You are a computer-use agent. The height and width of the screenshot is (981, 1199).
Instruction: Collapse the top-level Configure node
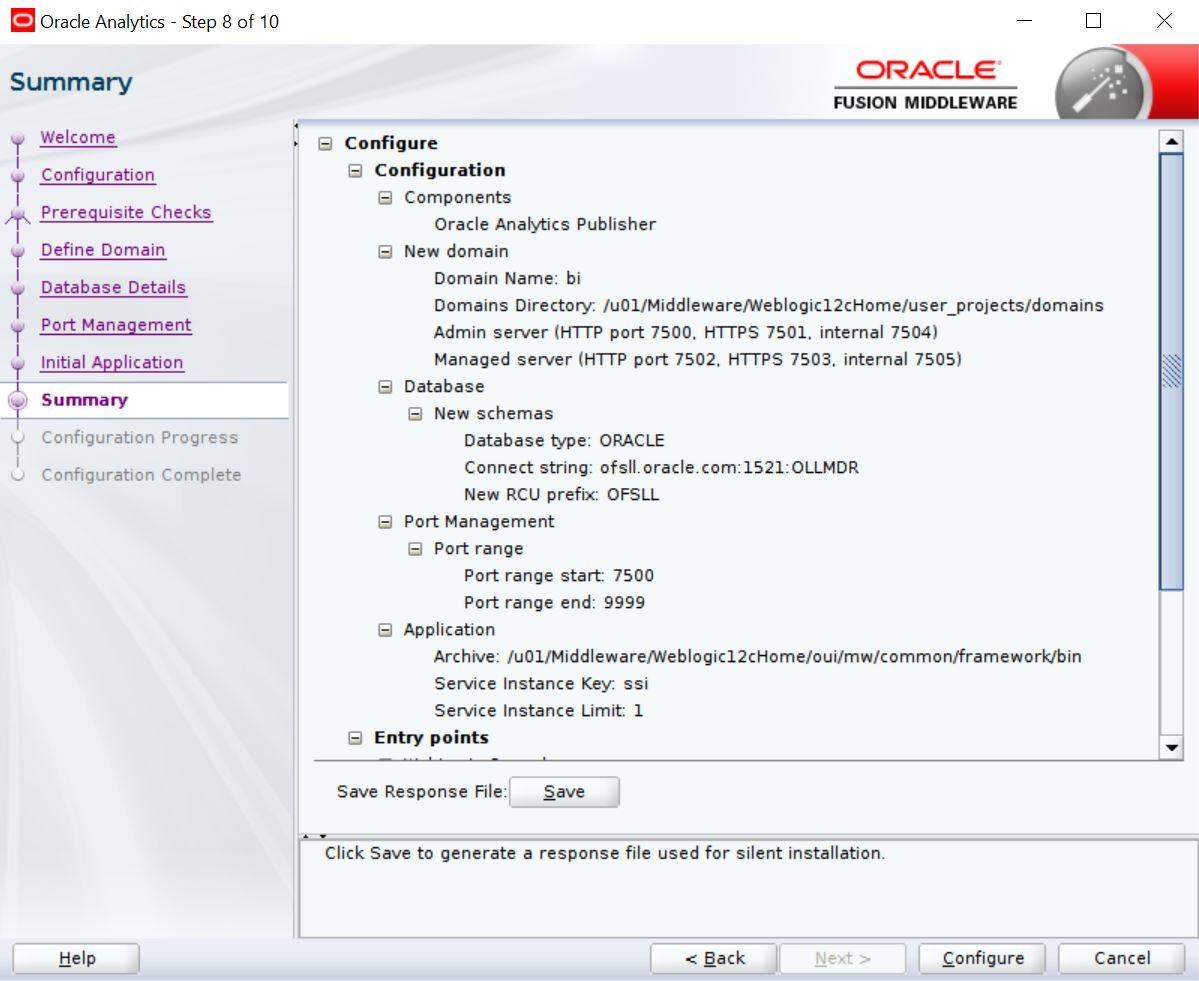326,144
